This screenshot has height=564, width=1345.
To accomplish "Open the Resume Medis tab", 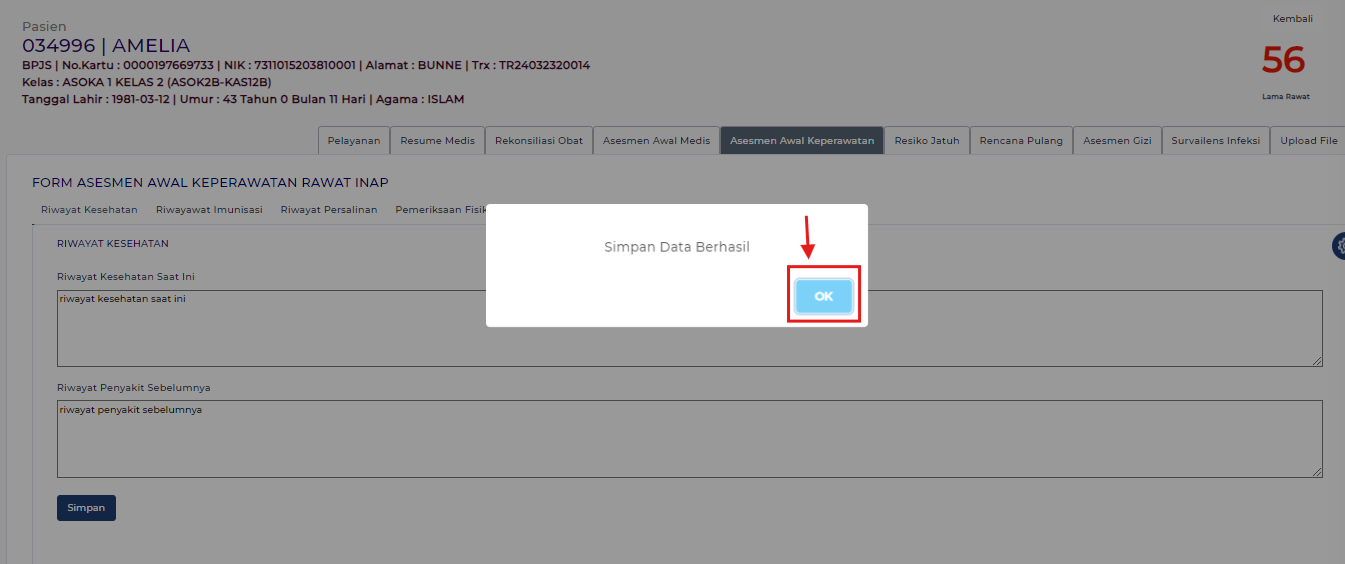I will click(x=437, y=141).
